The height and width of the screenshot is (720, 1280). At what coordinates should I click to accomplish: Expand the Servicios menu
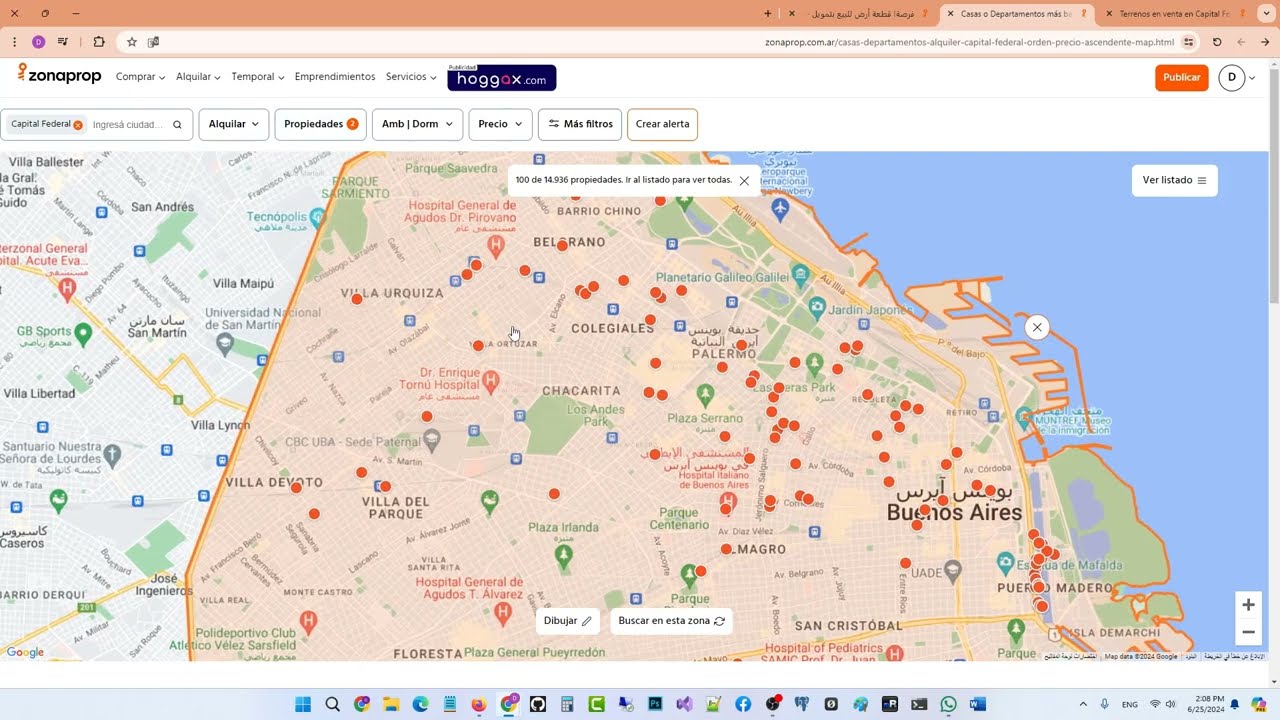click(411, 77)
